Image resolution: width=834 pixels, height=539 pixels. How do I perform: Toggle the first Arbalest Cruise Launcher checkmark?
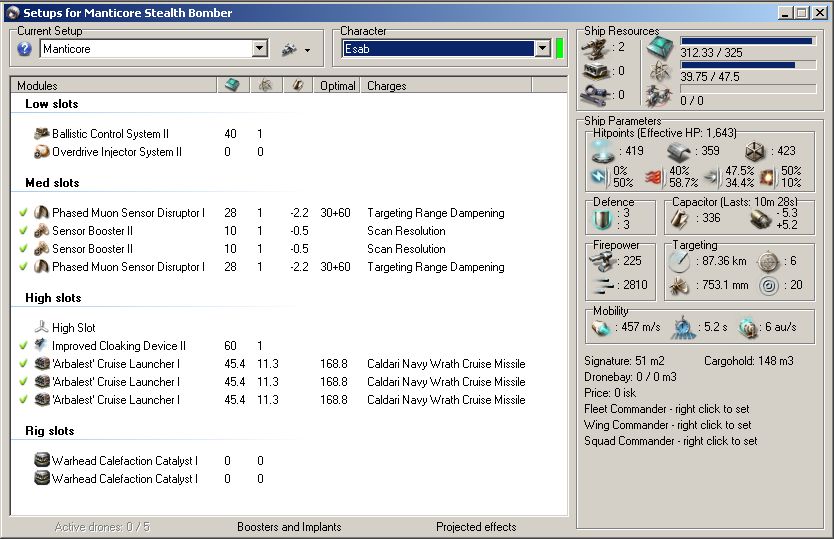tap(23, 364)
